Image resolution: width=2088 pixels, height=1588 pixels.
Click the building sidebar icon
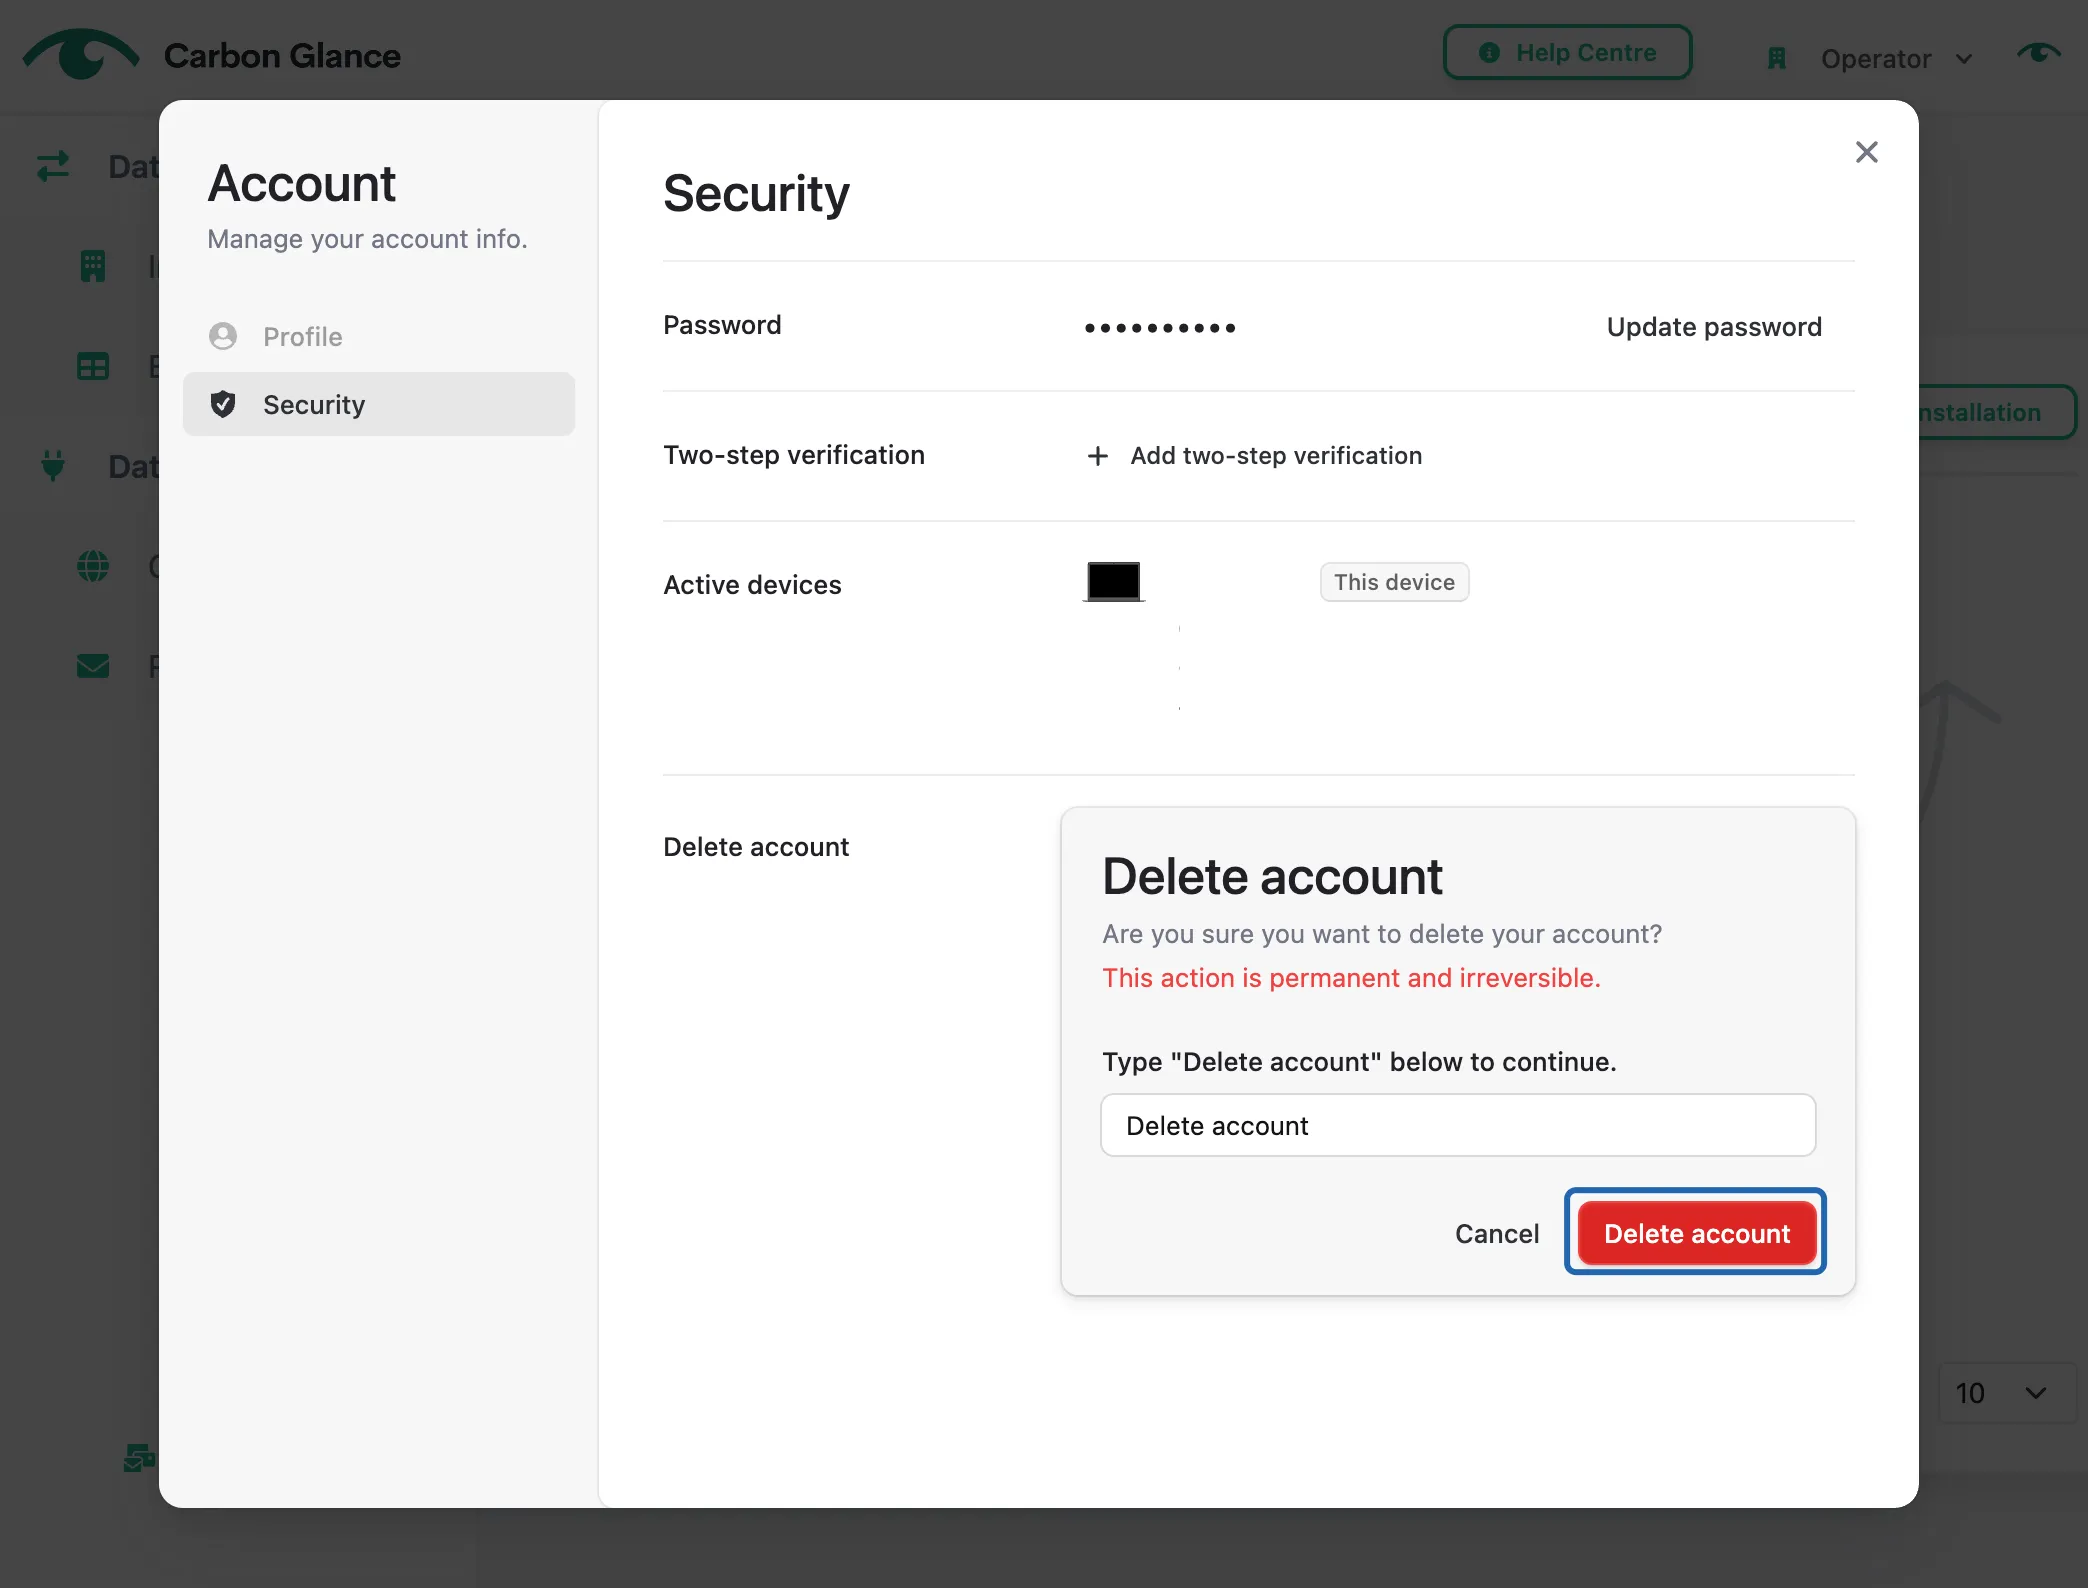pos(93,265)
